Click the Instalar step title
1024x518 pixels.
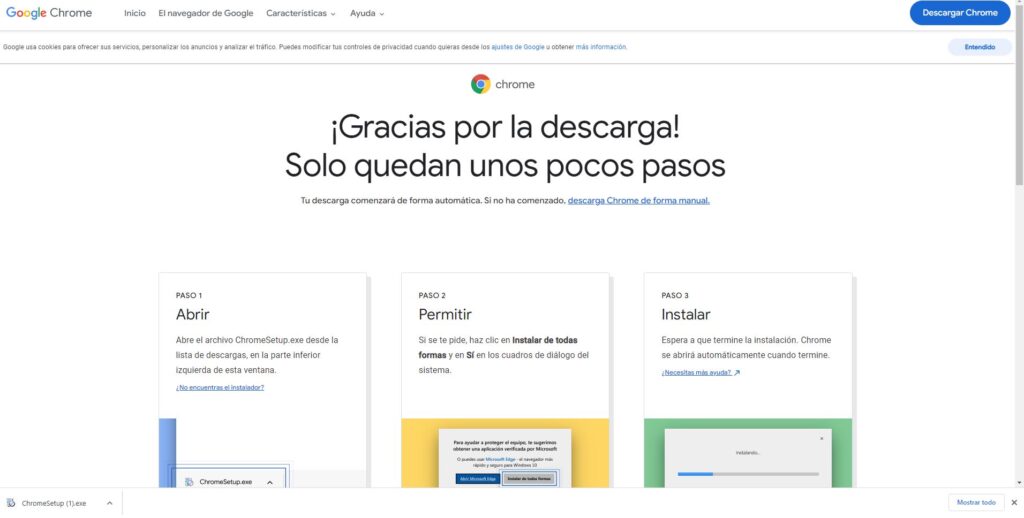coord(686,314)
